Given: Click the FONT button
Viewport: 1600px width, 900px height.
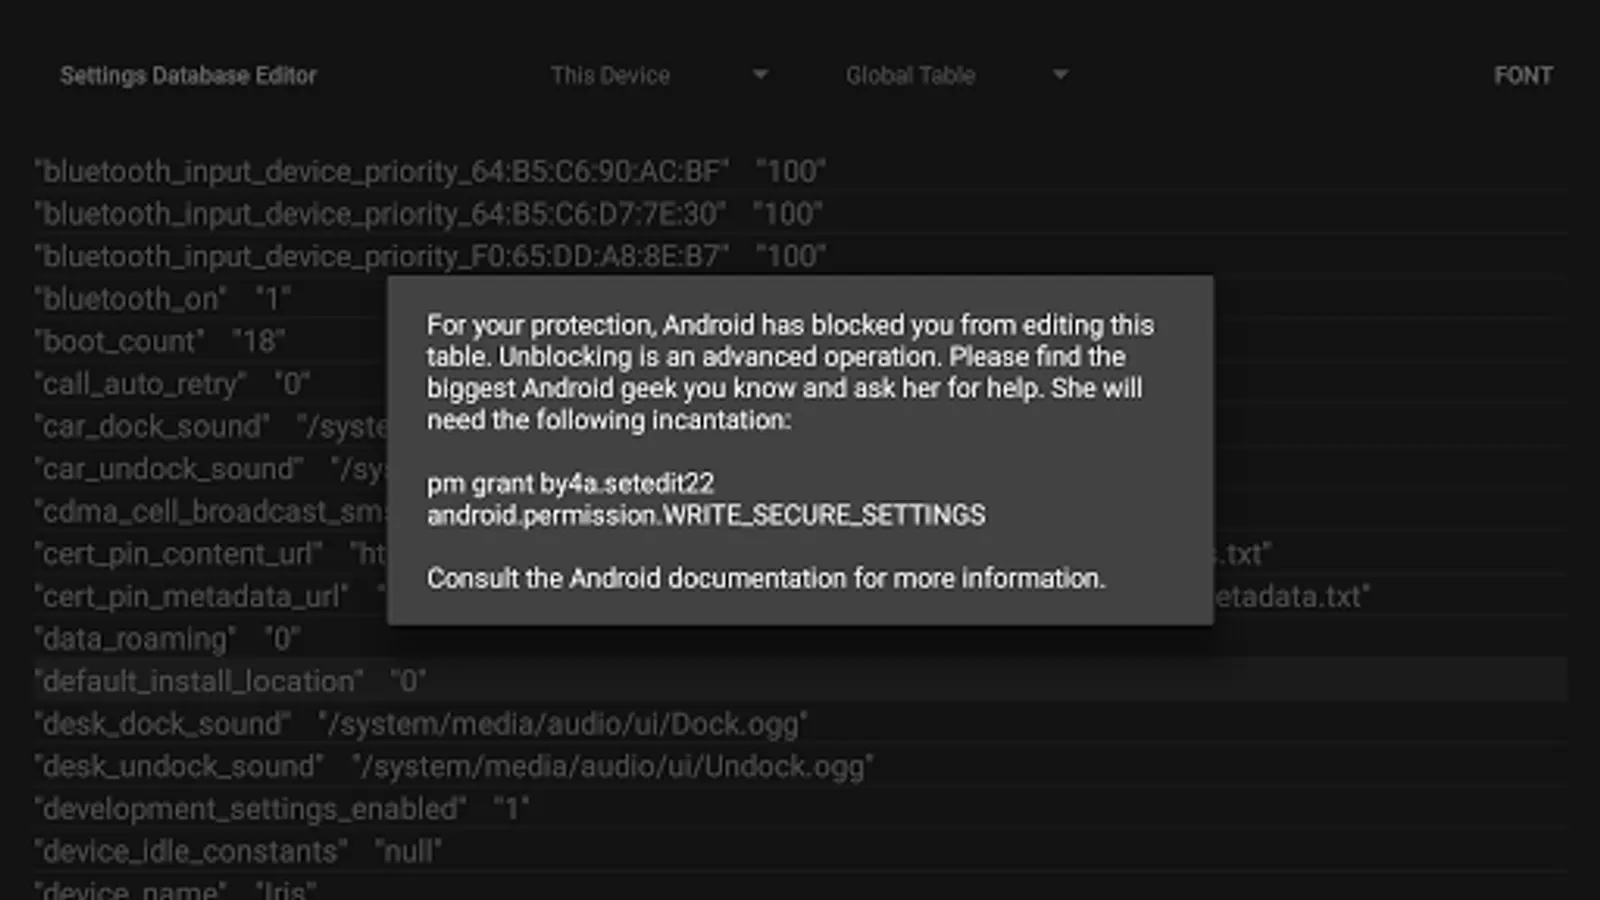Looking at the screenshot, I should click(1523, 74).
